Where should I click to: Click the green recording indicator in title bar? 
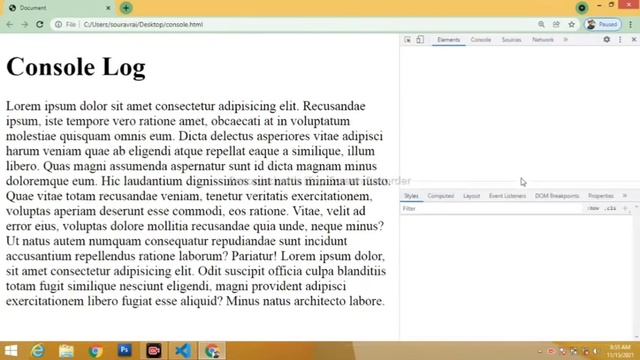(x=582, y=7)
